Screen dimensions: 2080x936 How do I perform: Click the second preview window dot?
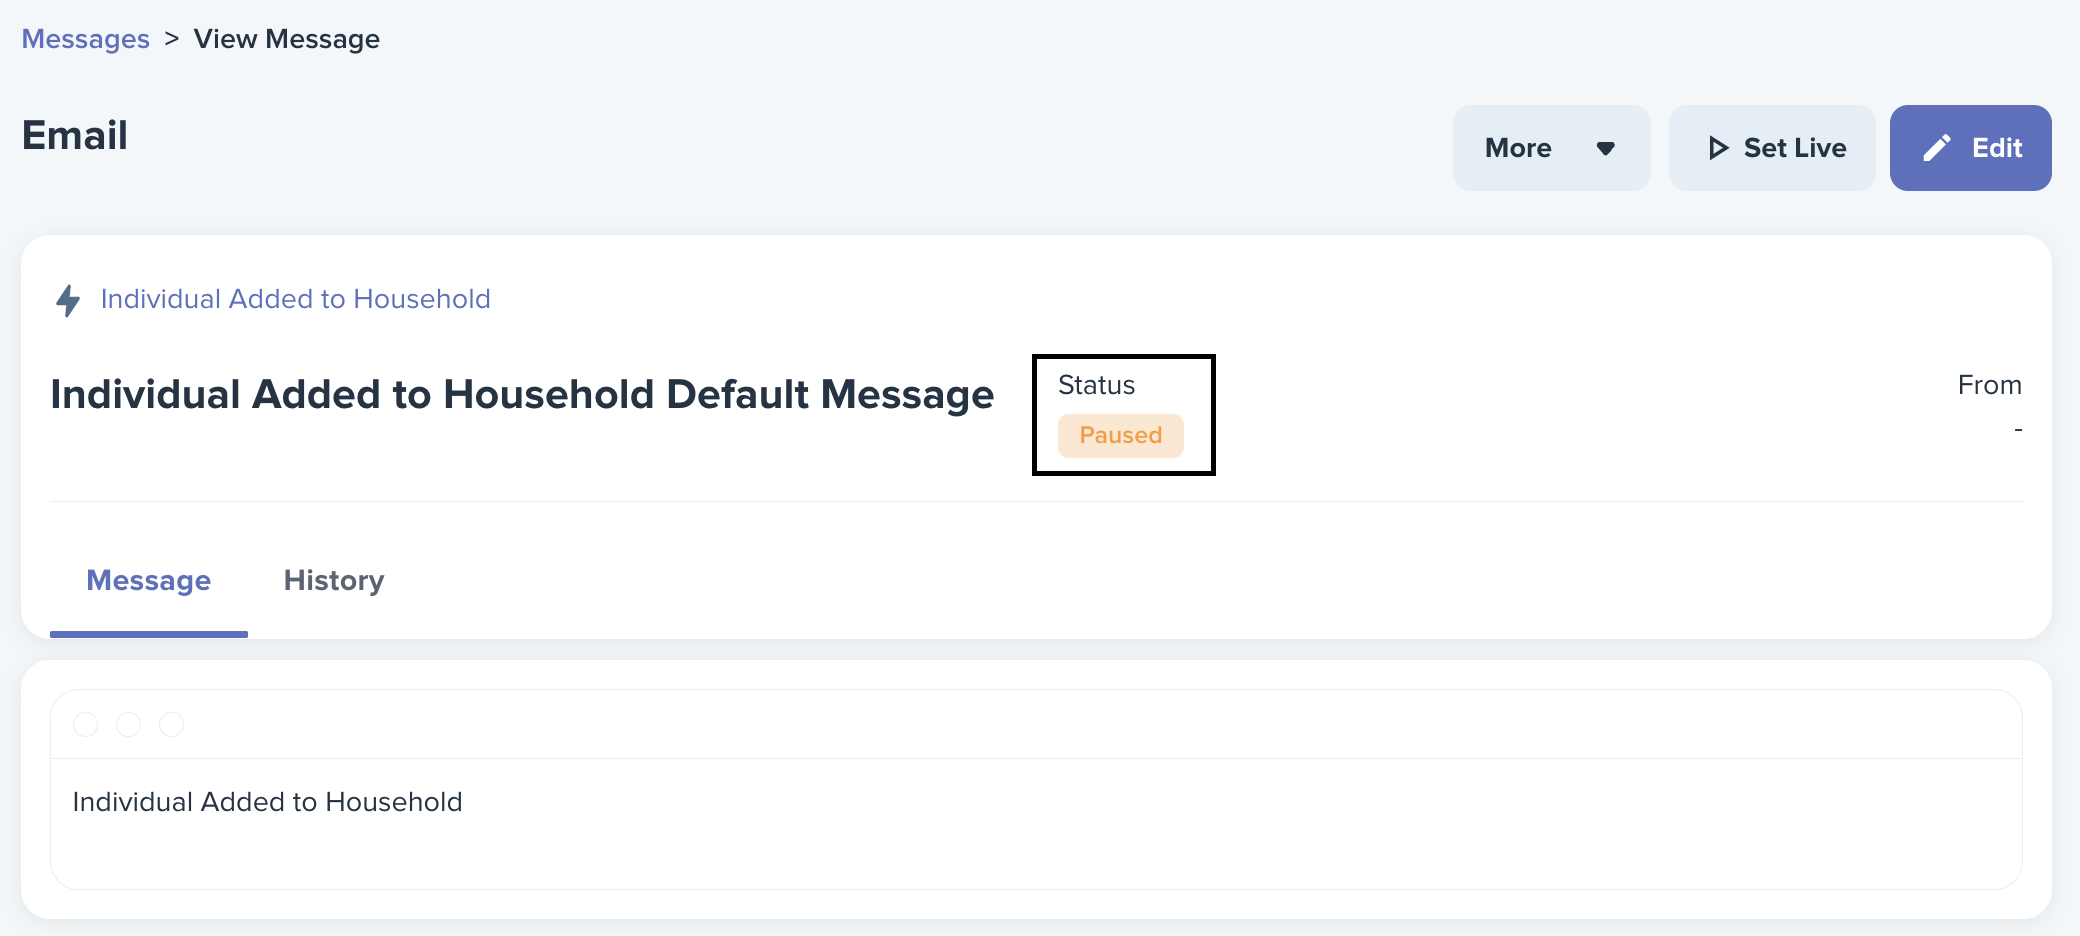tap(129, 724)
